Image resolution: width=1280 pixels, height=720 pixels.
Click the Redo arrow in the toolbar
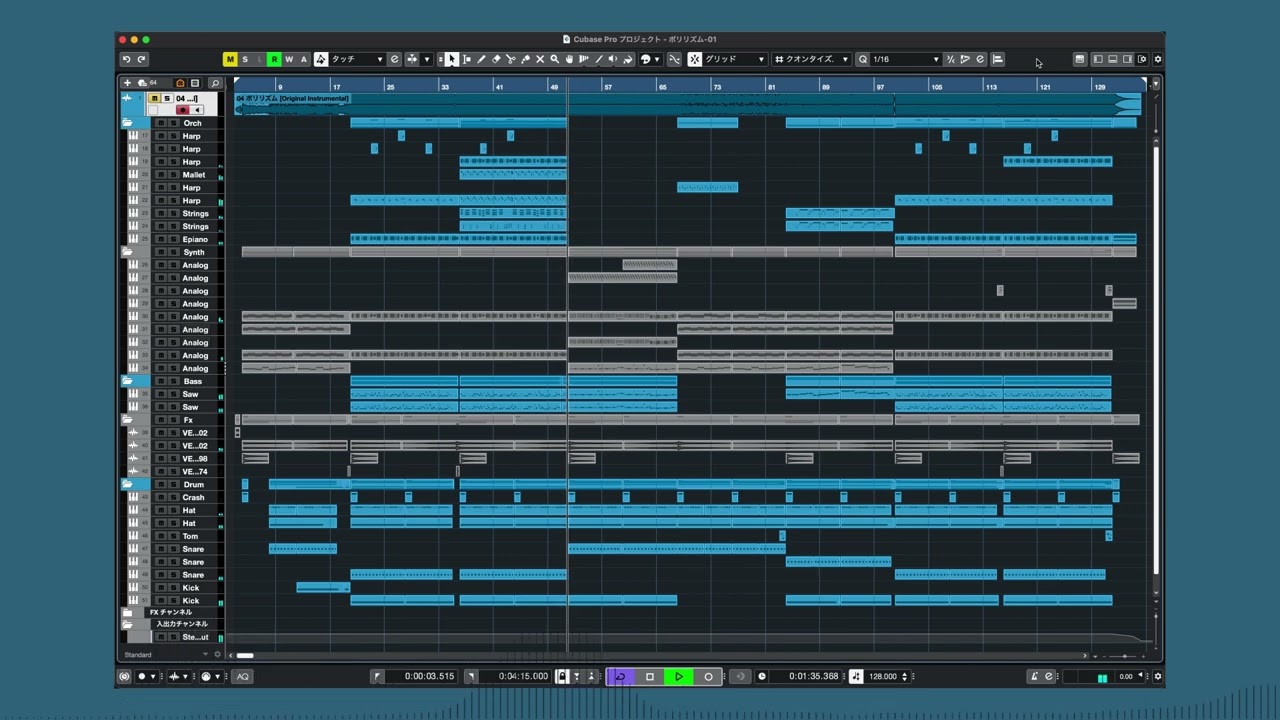click(x=141, y=59)
